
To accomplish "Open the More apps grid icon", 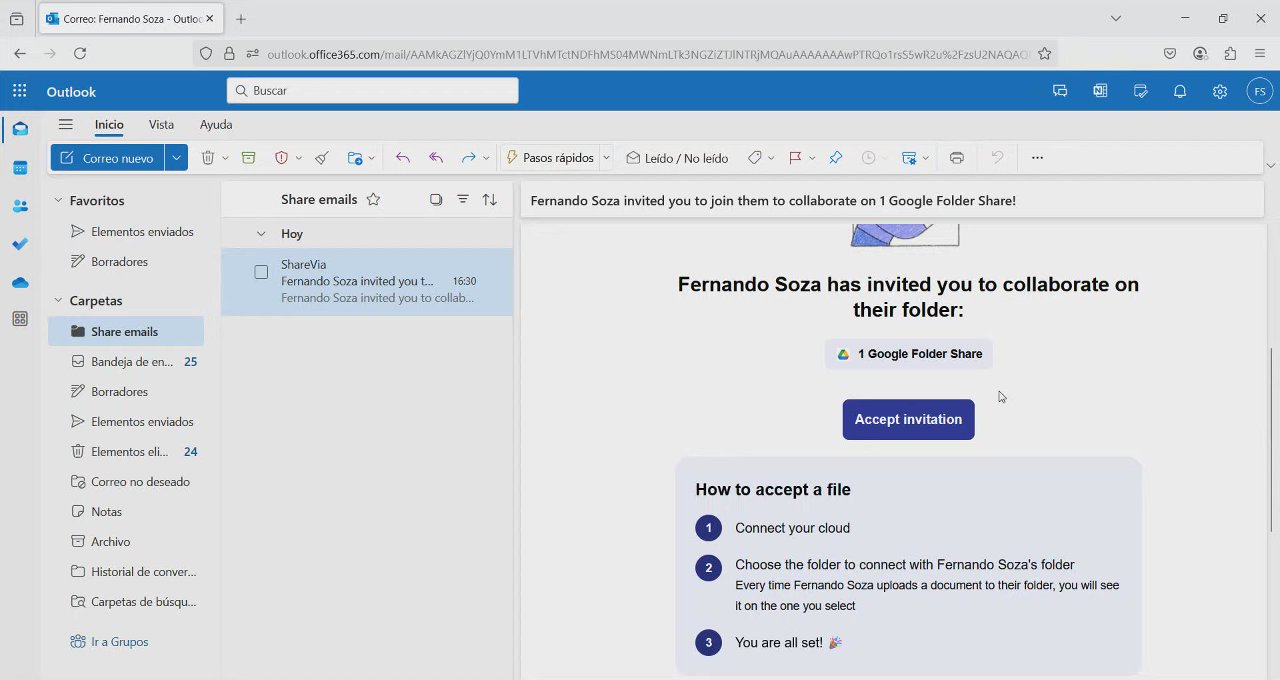I will click(x=20, y=319).
